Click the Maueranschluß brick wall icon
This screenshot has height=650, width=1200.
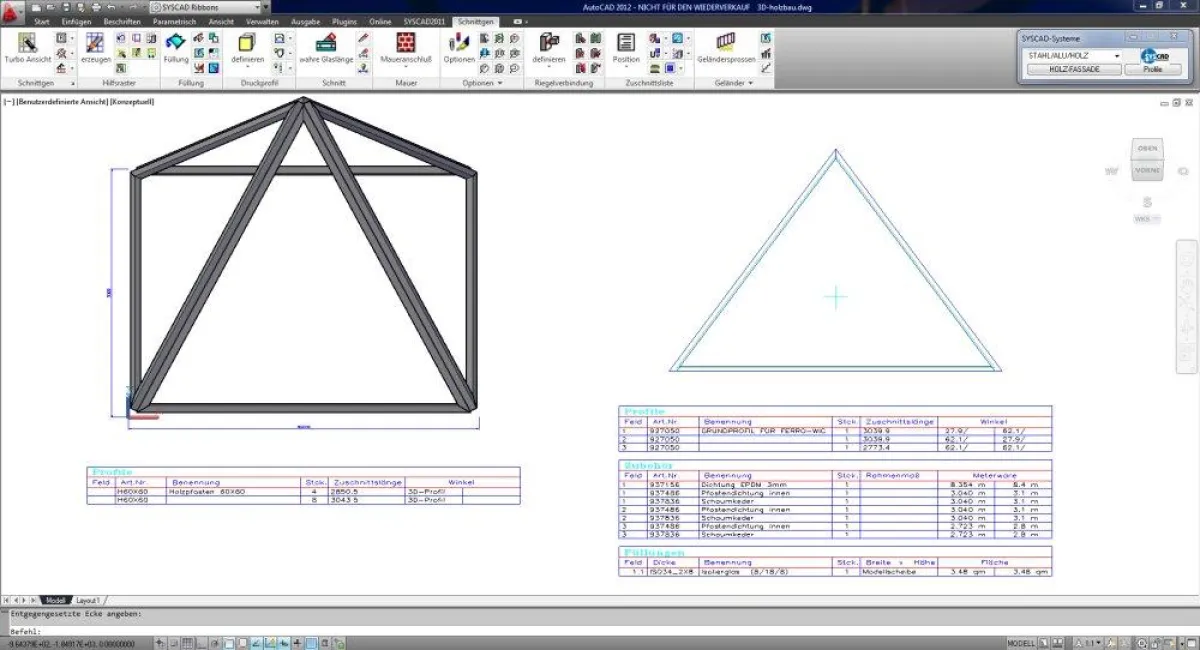point(406,43)
